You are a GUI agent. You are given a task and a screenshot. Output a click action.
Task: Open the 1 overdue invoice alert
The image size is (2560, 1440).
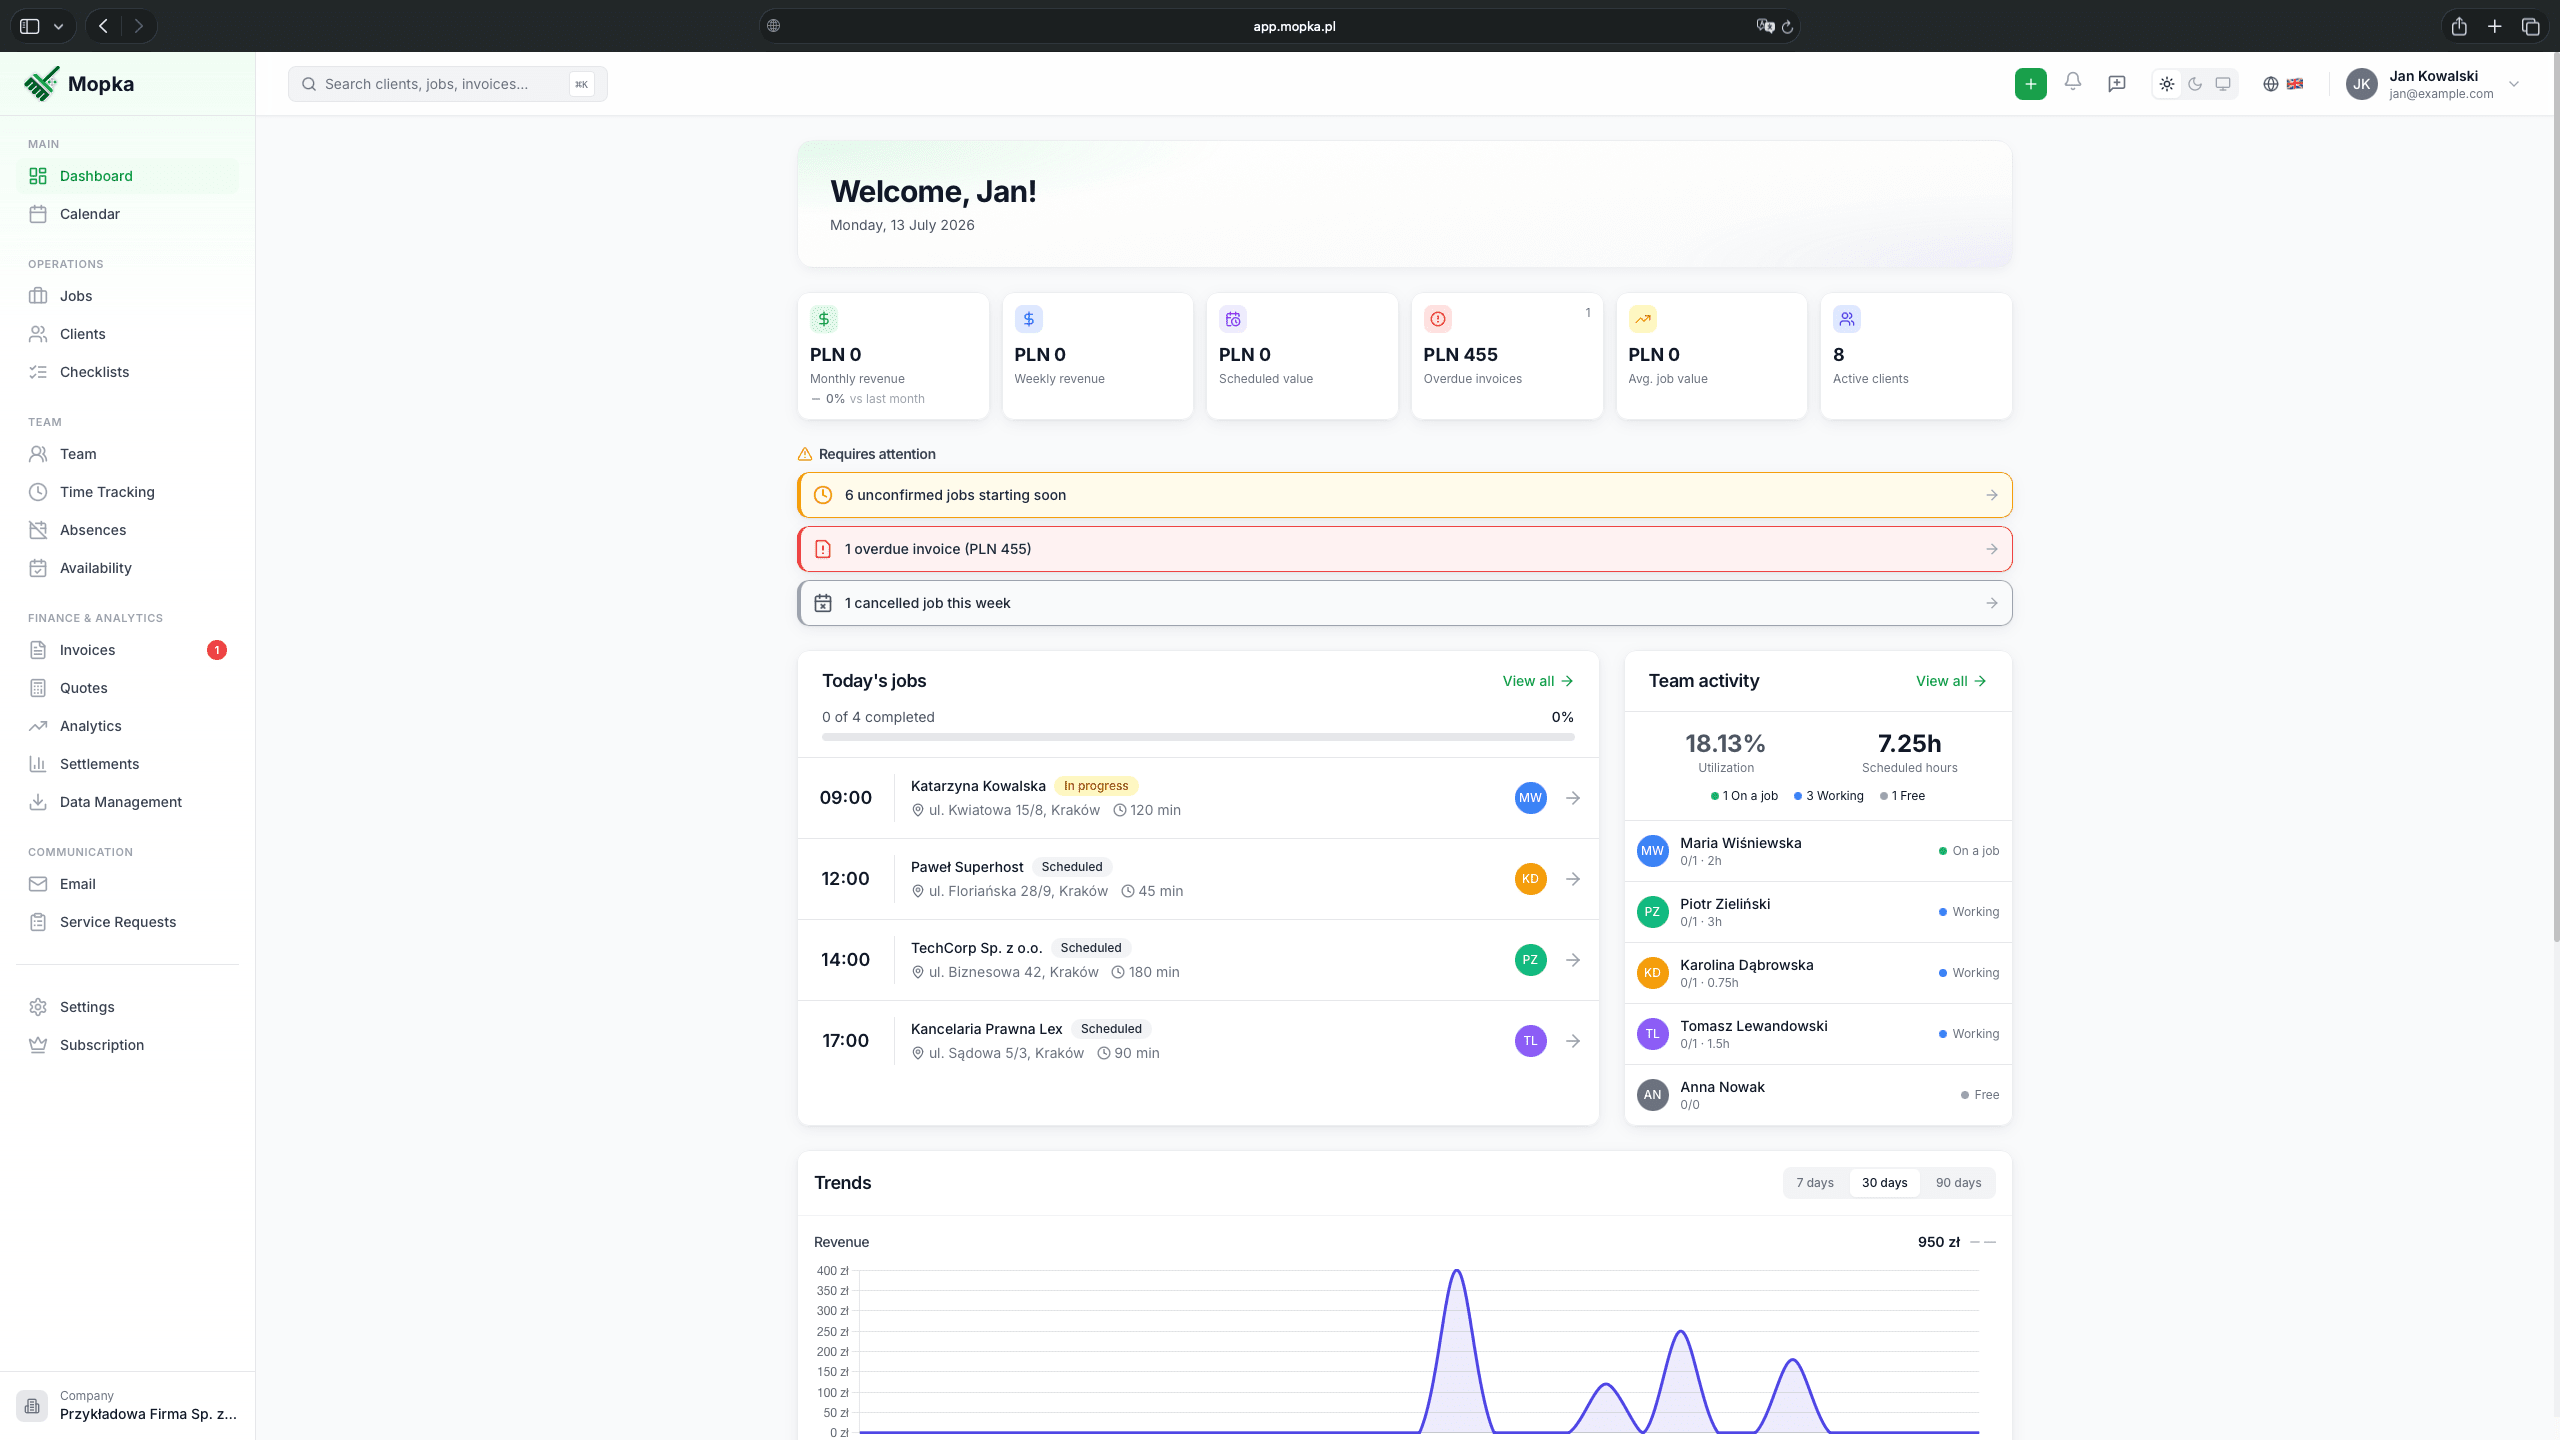click(1405, 549)
